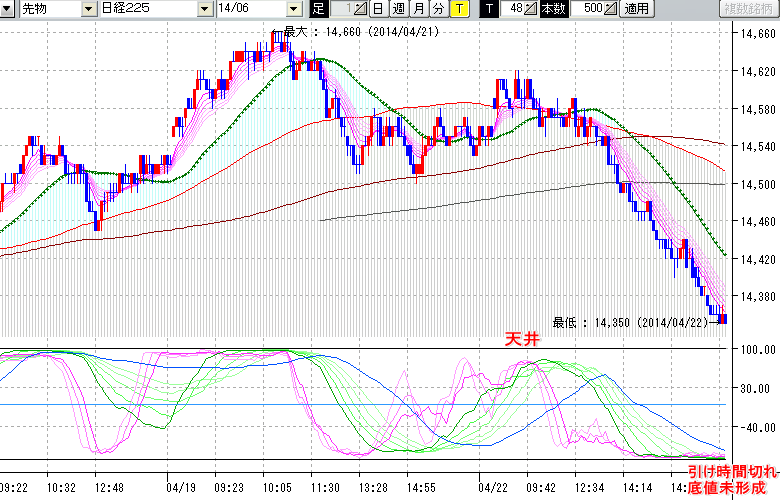Viewport: 780px width, 500px height.
Task: Toggle the yellow T tick button
Action: (459, 9)
